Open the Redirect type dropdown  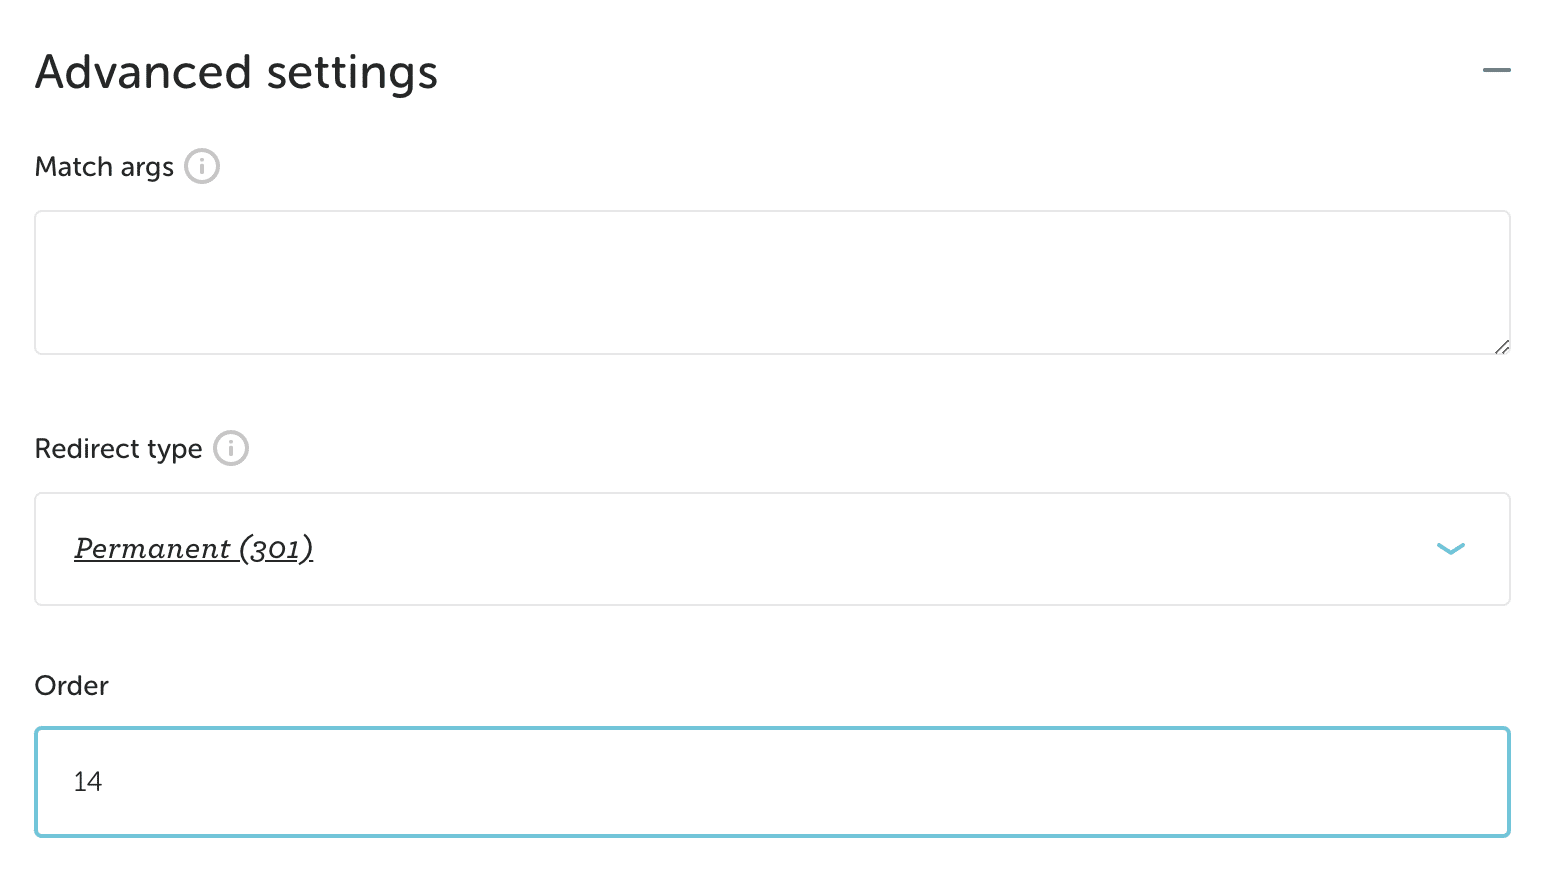[772, 549]
